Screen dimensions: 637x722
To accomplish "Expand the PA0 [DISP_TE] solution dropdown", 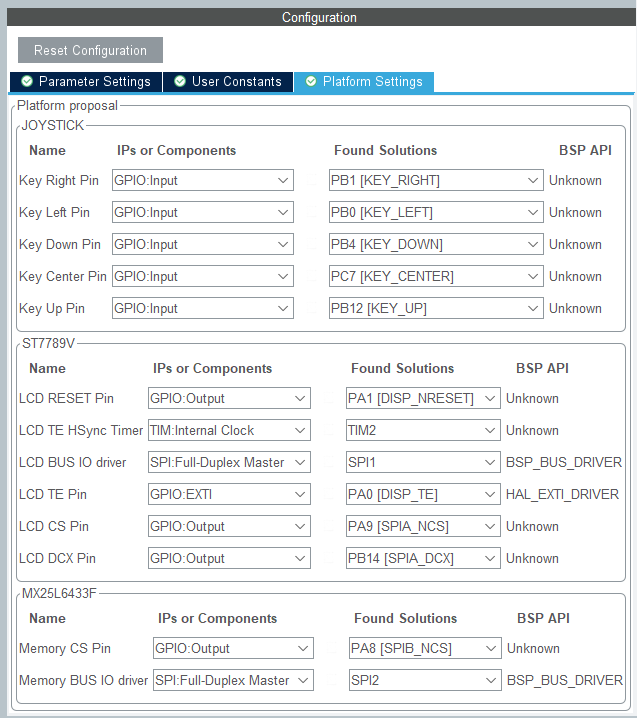I will (x=423, y=494).
